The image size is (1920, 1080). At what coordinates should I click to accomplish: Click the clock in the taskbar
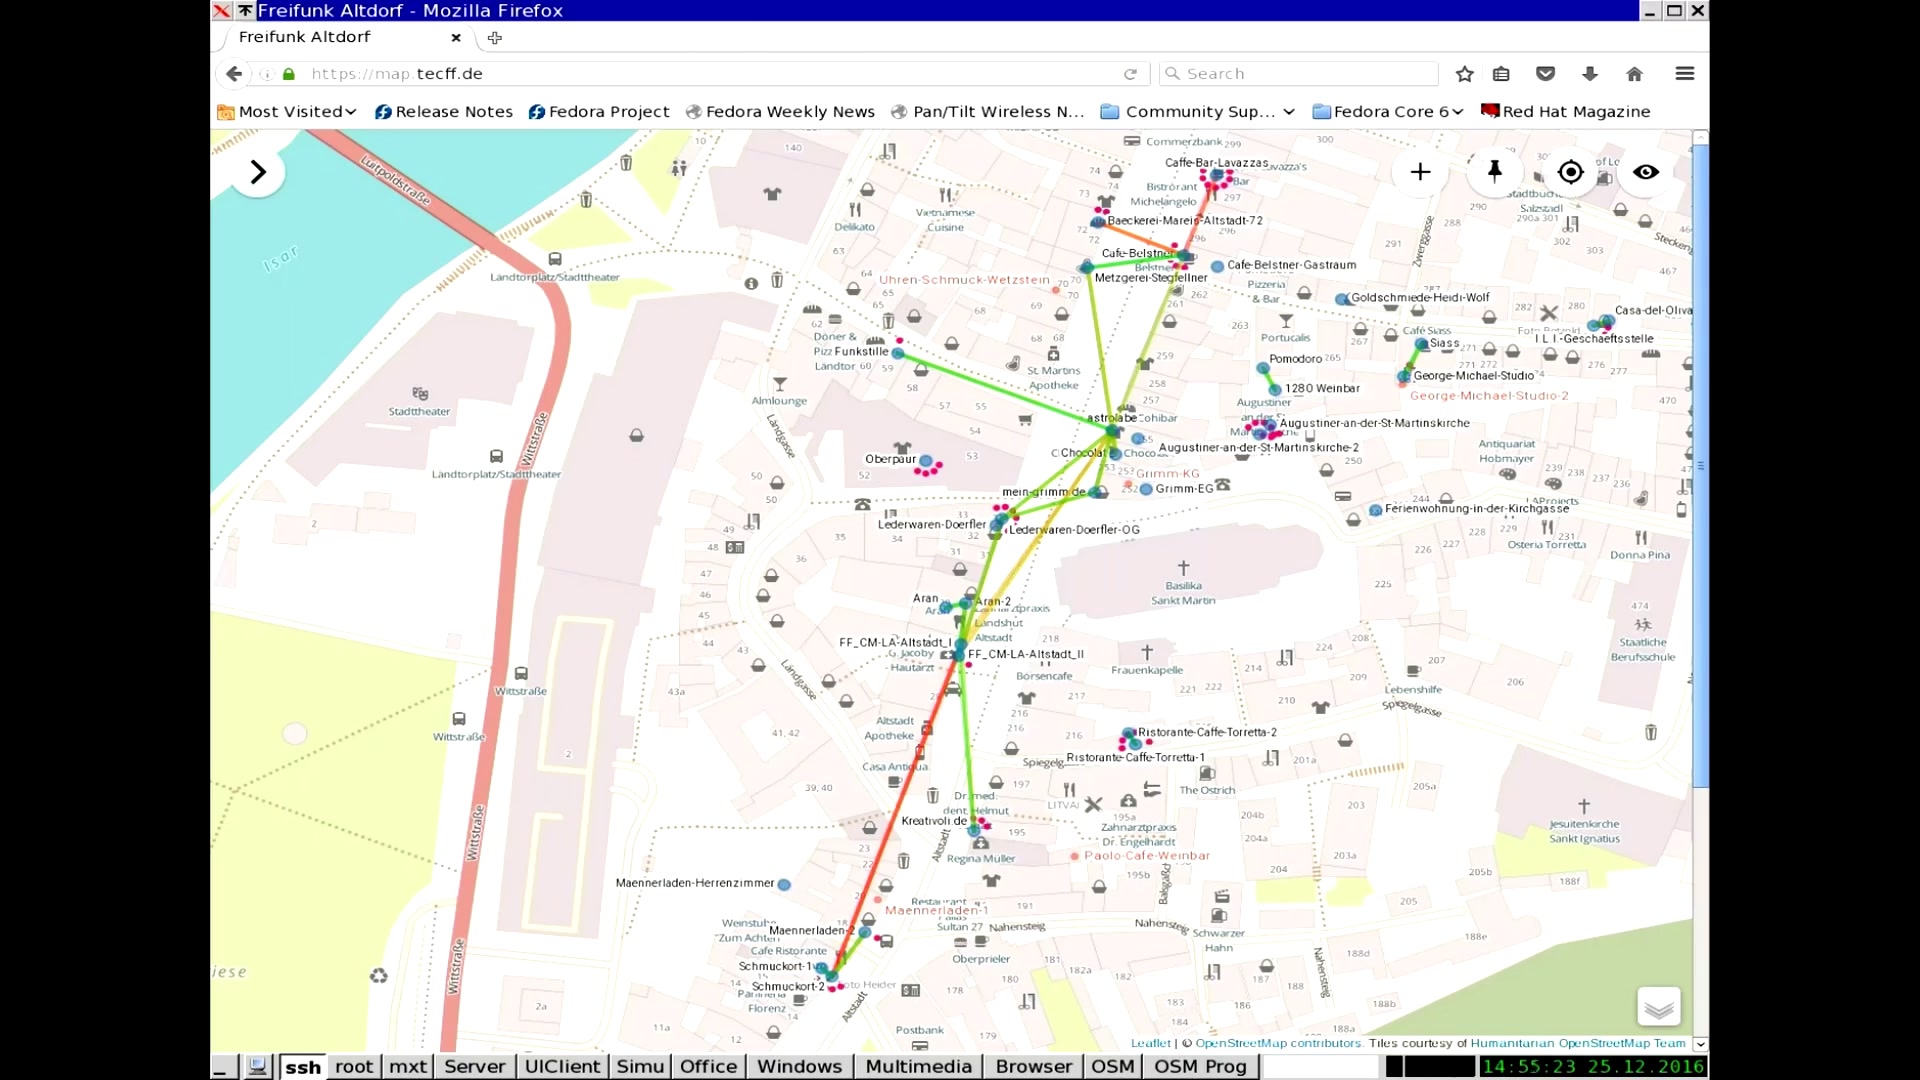click(x=1592, y=1067)
